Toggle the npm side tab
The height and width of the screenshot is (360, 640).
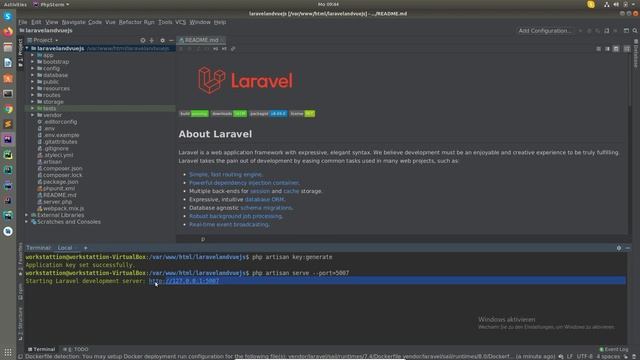[x=20, y=292]
